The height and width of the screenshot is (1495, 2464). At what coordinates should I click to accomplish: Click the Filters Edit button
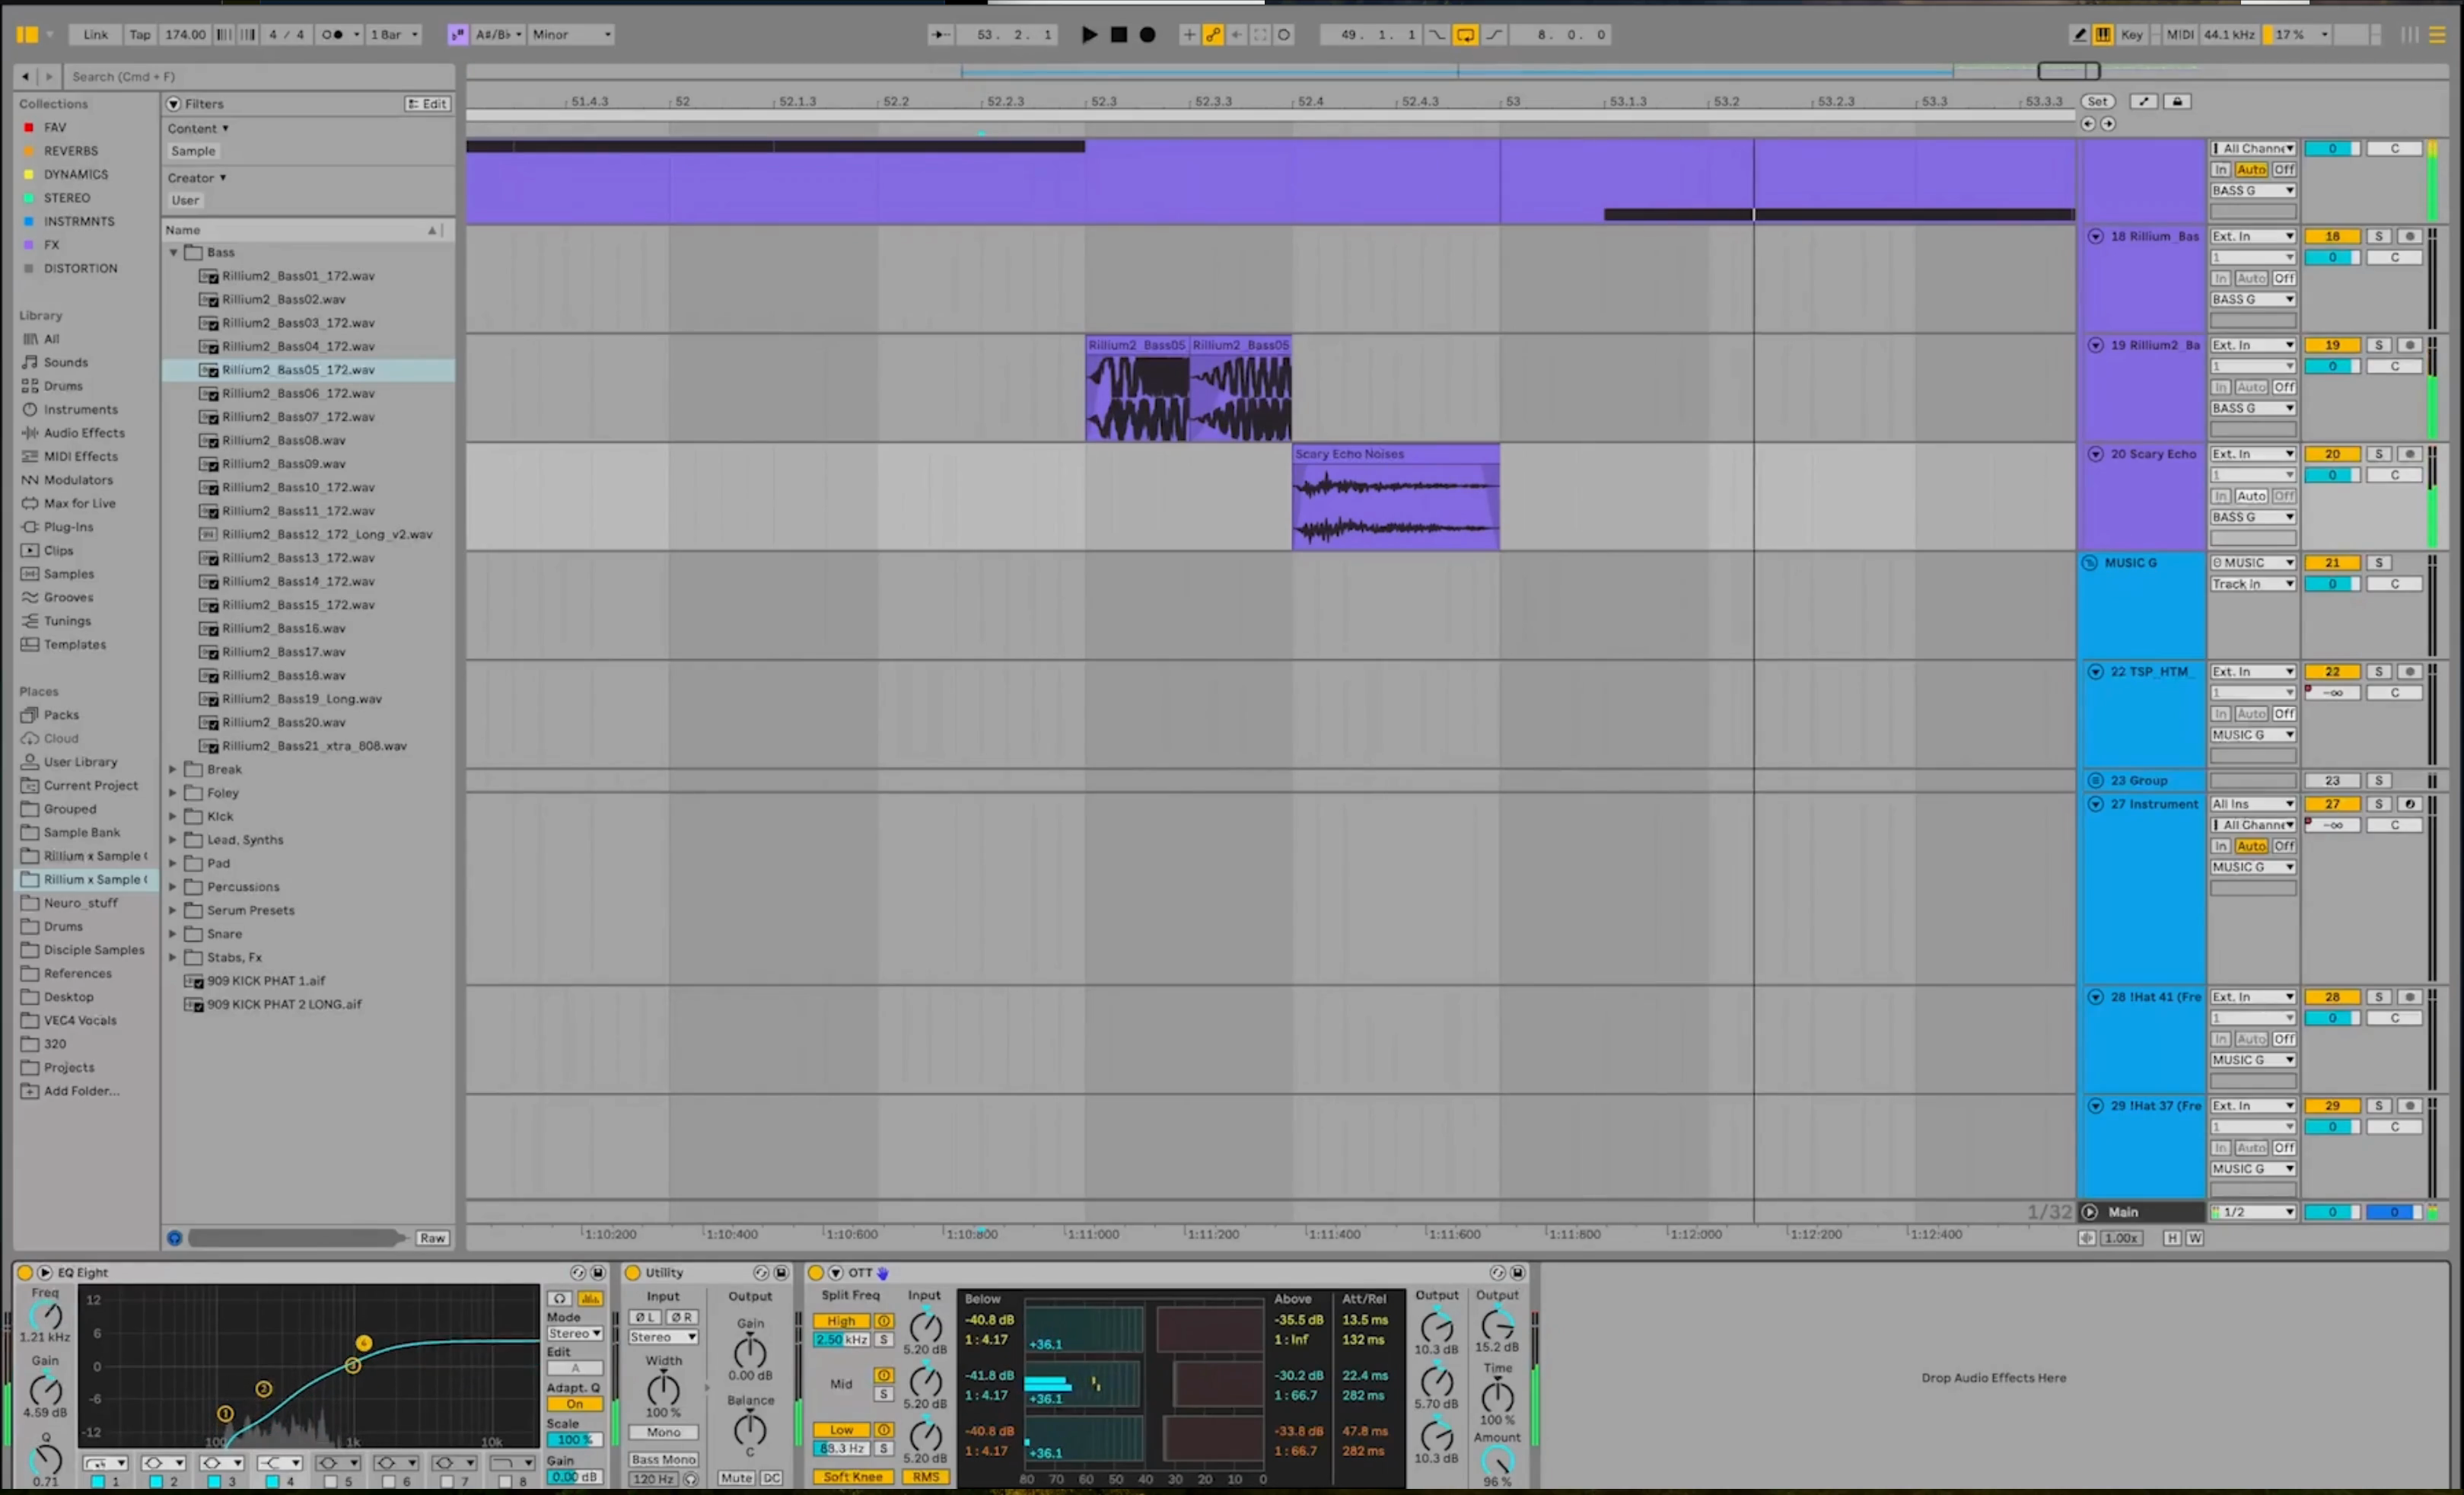(428, 103)
